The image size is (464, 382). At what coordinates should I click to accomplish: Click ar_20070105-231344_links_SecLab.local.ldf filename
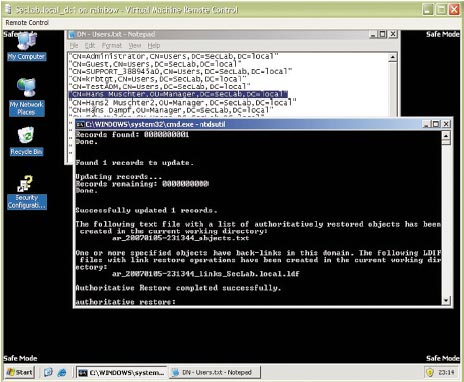tap(206, 274)
